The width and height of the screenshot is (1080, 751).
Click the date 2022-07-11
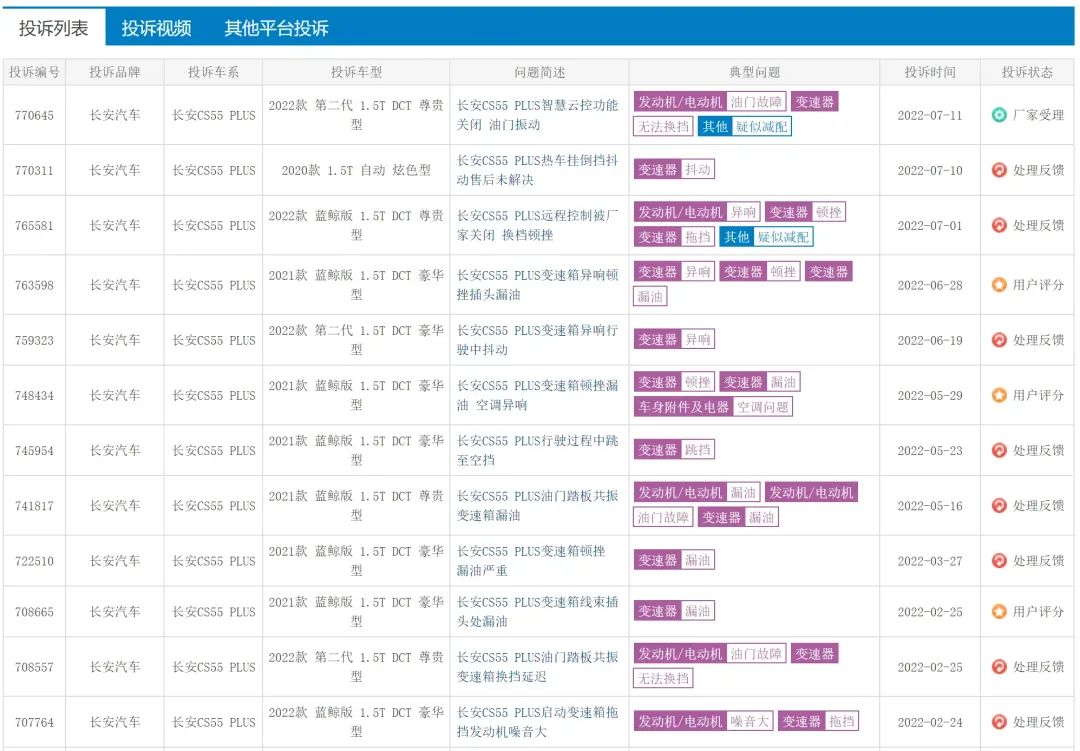tap(930, 115)
